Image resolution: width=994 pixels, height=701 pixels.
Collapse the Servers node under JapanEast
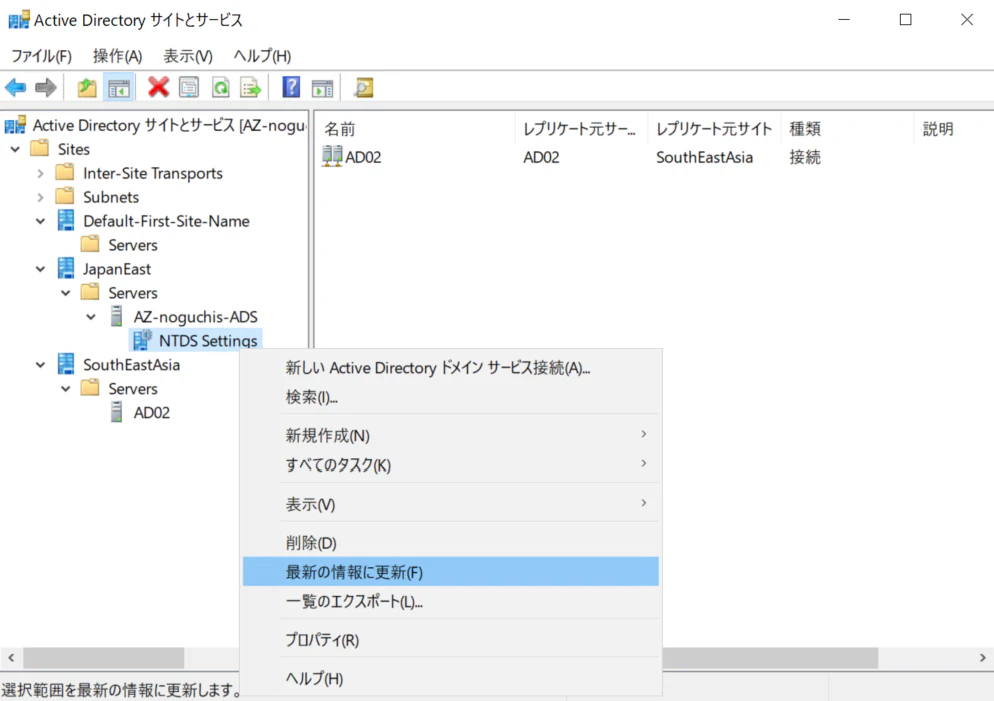coord(66,293)
